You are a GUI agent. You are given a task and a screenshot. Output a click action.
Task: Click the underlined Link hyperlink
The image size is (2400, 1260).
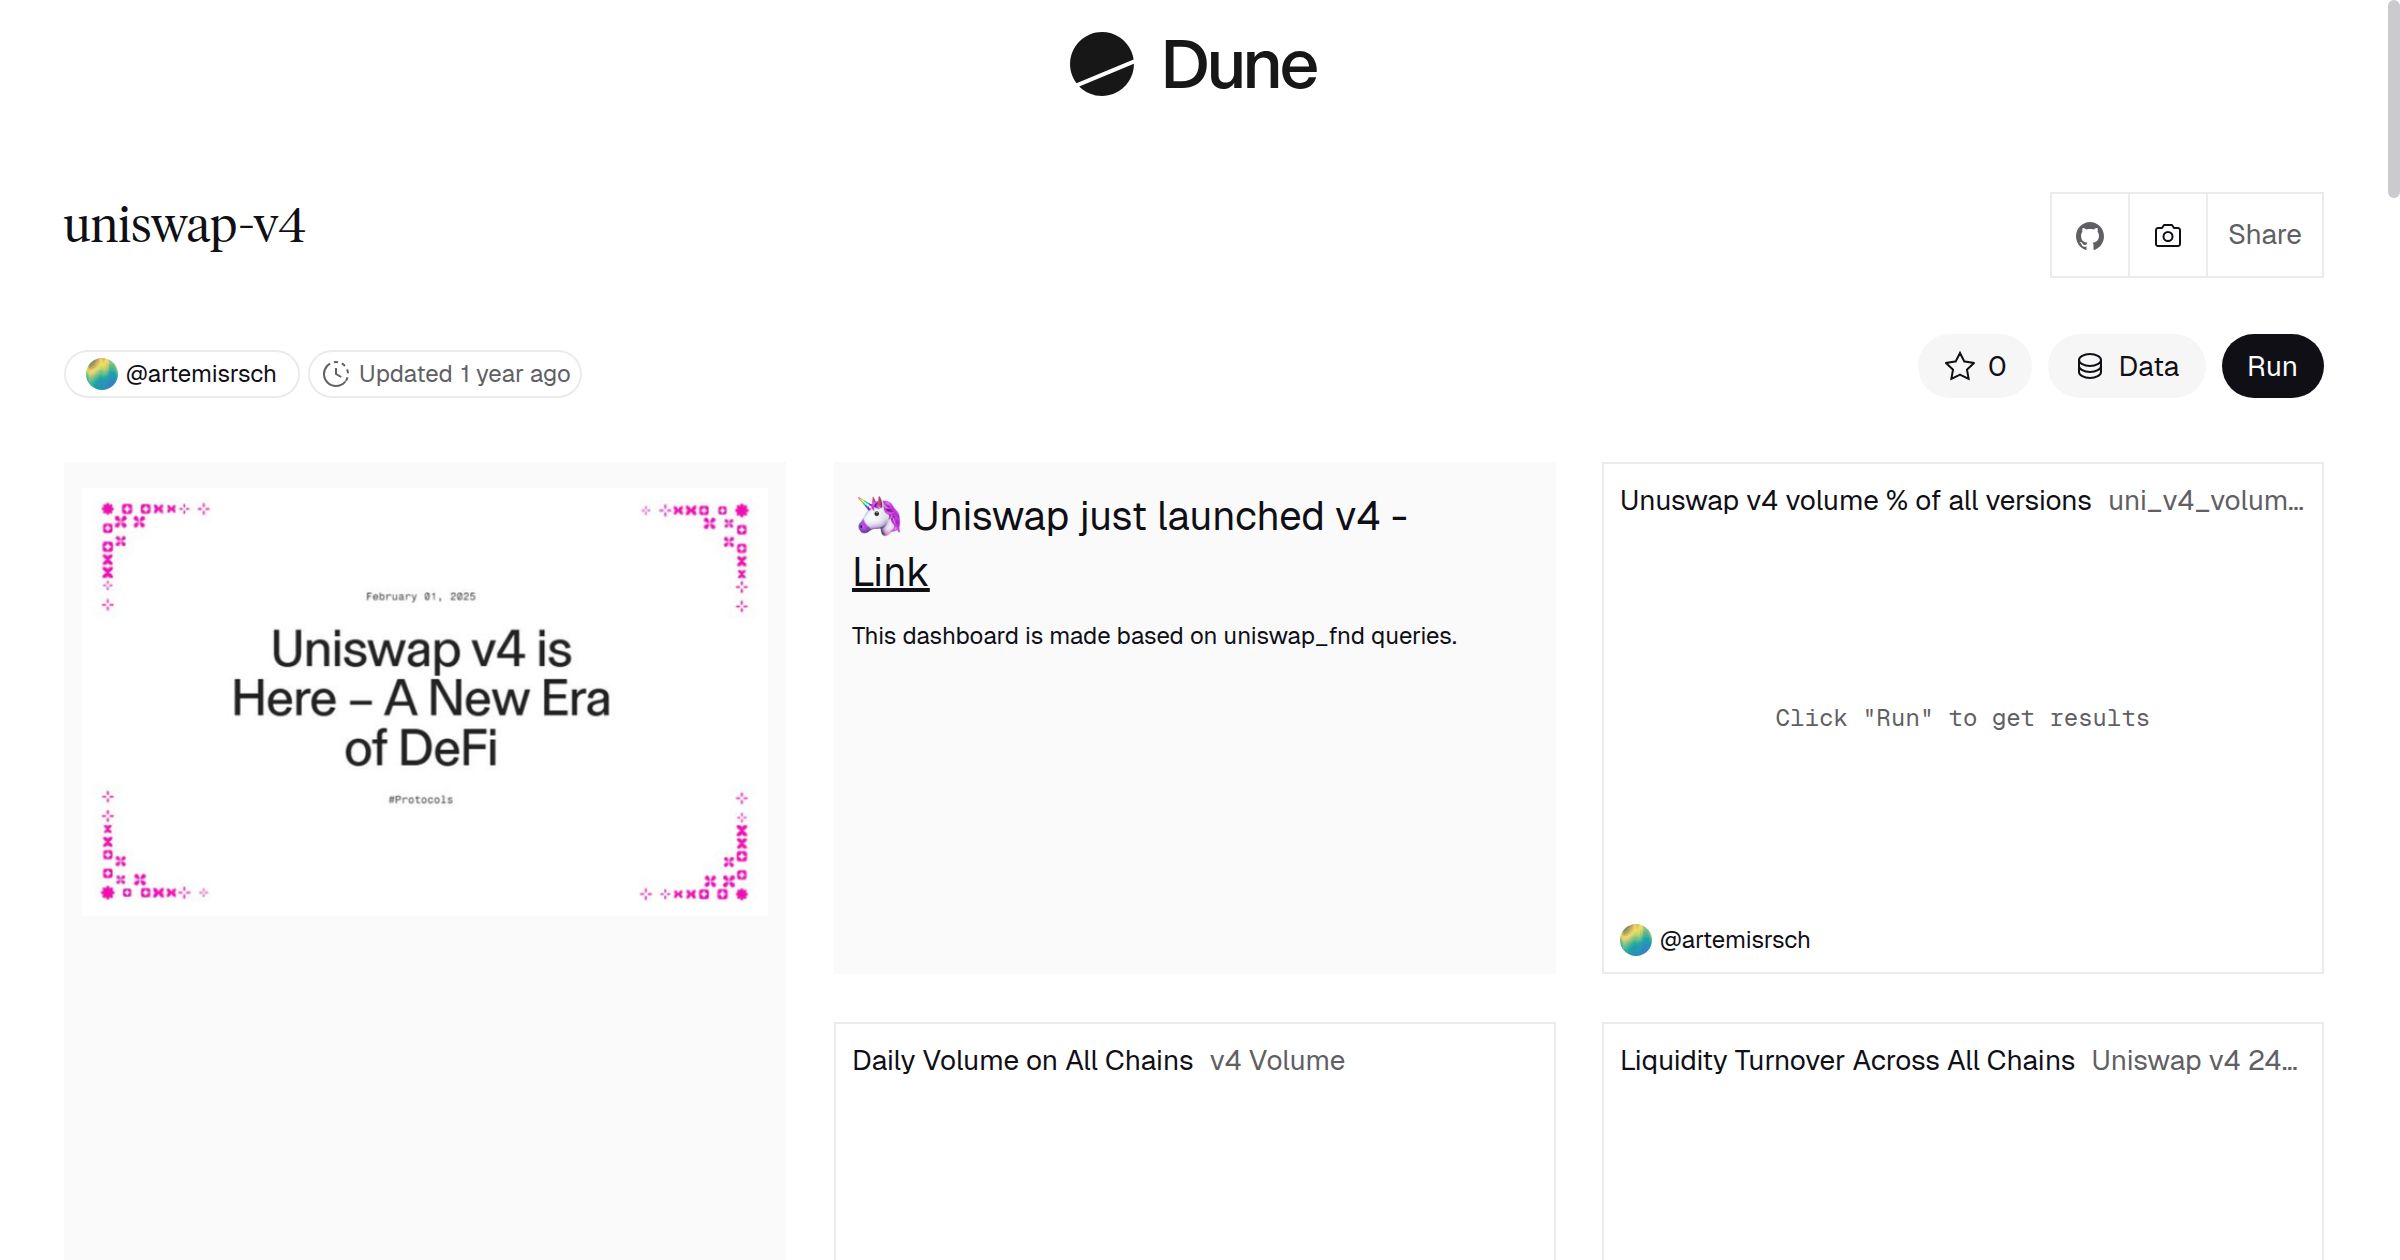click(x=889, y=571)
